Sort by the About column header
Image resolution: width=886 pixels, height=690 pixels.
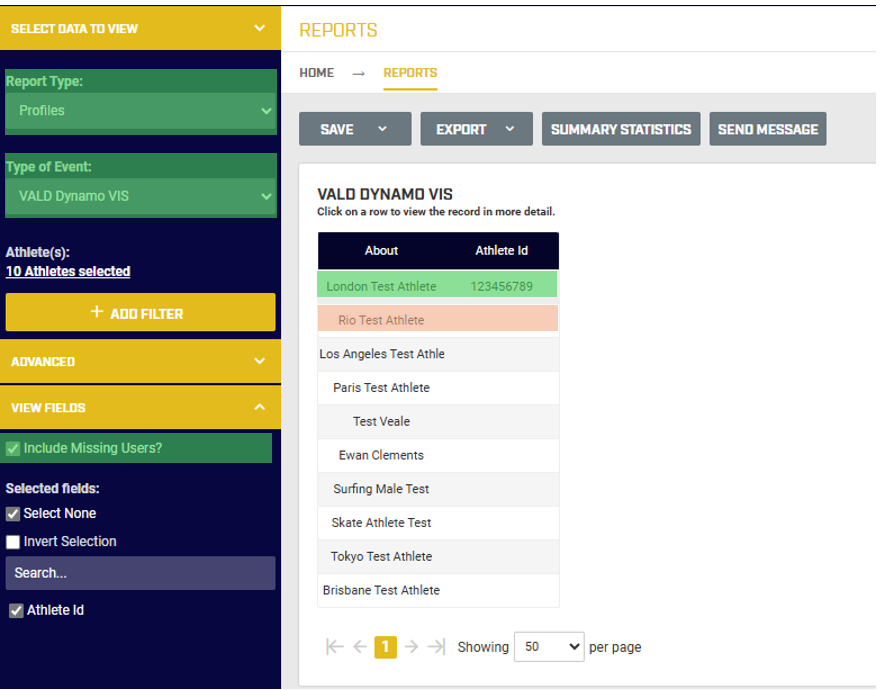tap(381, 250)
